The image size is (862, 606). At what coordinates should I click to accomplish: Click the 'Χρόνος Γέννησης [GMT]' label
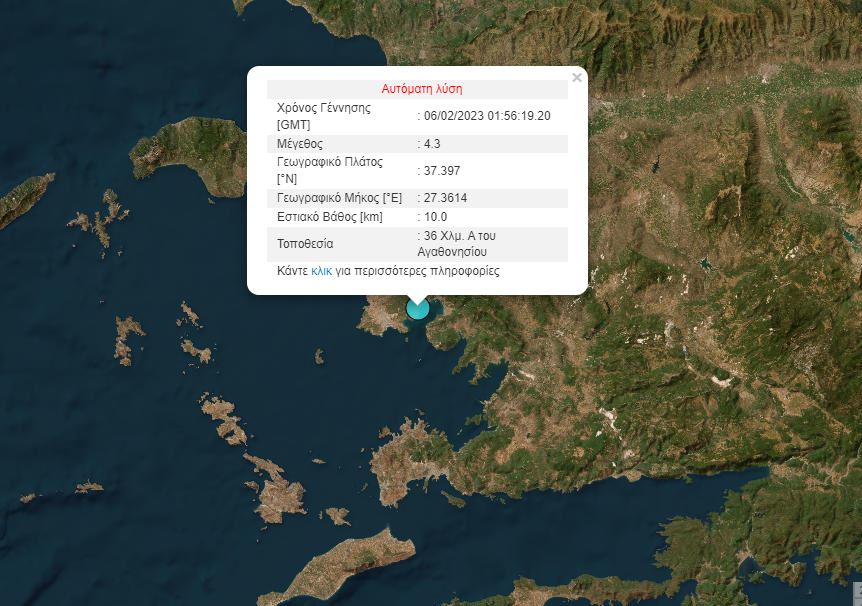(x=323, y=116)
